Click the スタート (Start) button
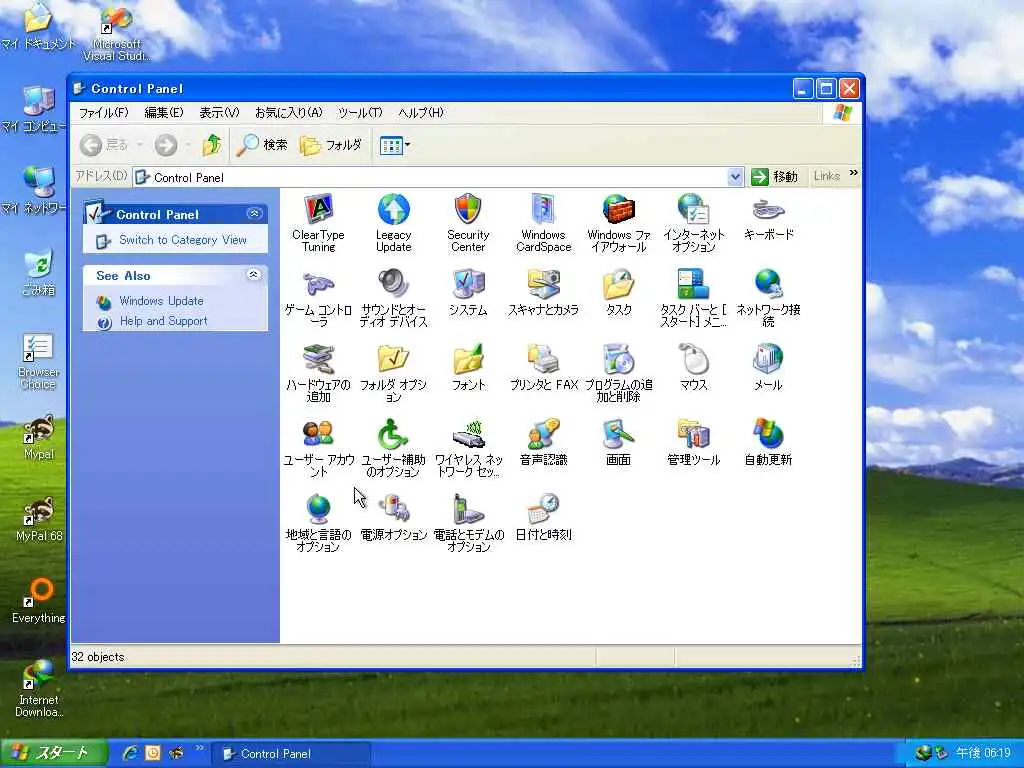Viewport: 1024px width, 768px height. pyautogui.click(x=53, y=754)
